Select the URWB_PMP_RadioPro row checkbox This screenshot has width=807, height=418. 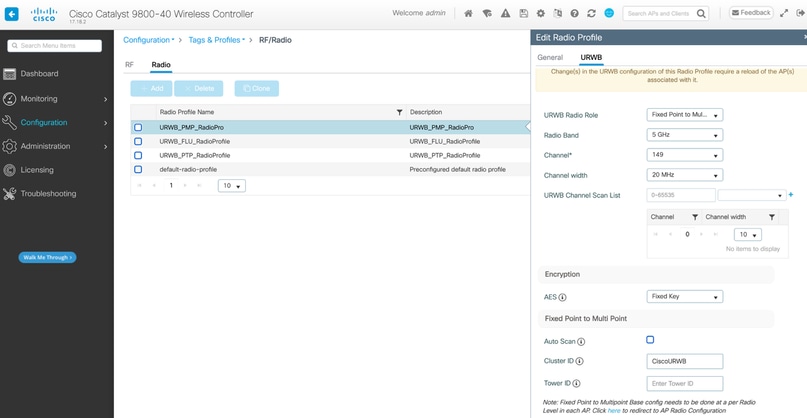tap(138, 127)
